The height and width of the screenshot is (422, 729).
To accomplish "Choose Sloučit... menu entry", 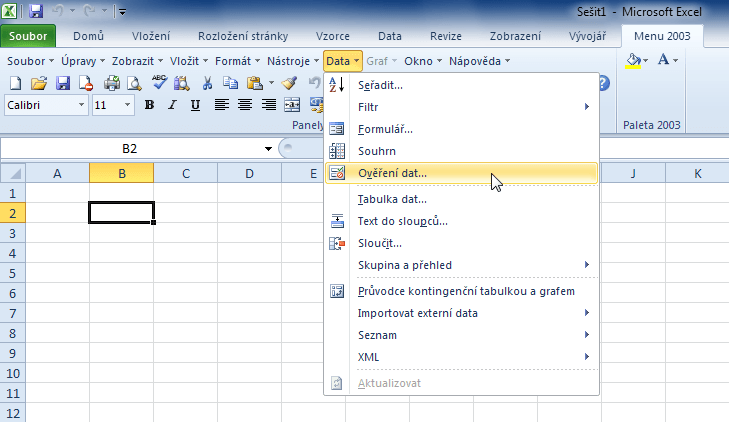I will click(x=461, y=243).
